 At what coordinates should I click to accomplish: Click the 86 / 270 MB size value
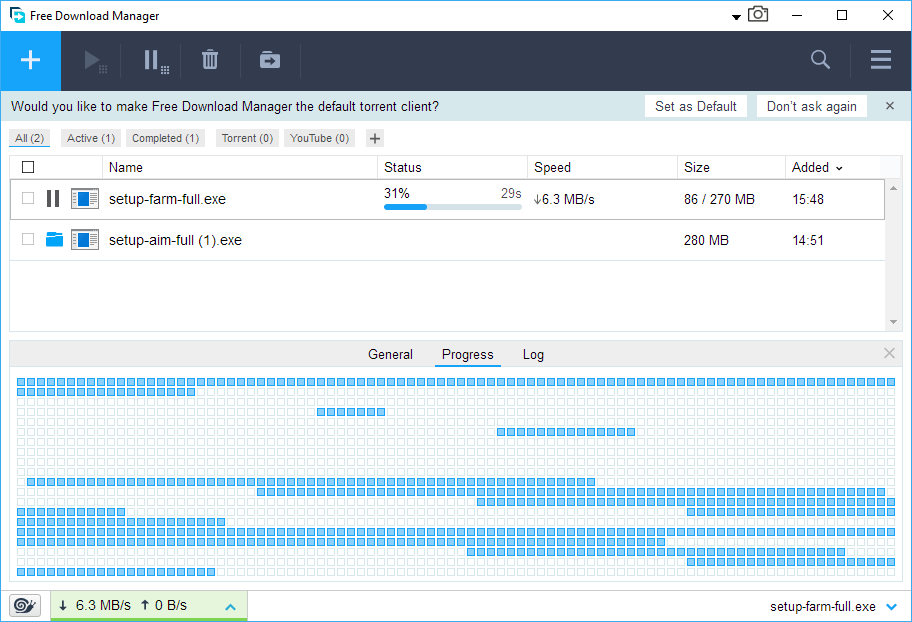click(x=719, y=199)
